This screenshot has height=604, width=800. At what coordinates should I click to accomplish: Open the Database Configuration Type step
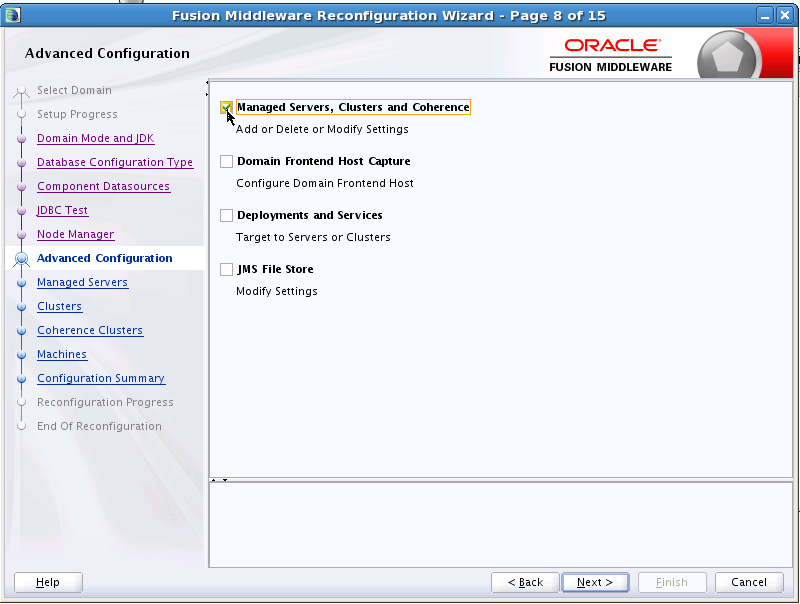115,162
